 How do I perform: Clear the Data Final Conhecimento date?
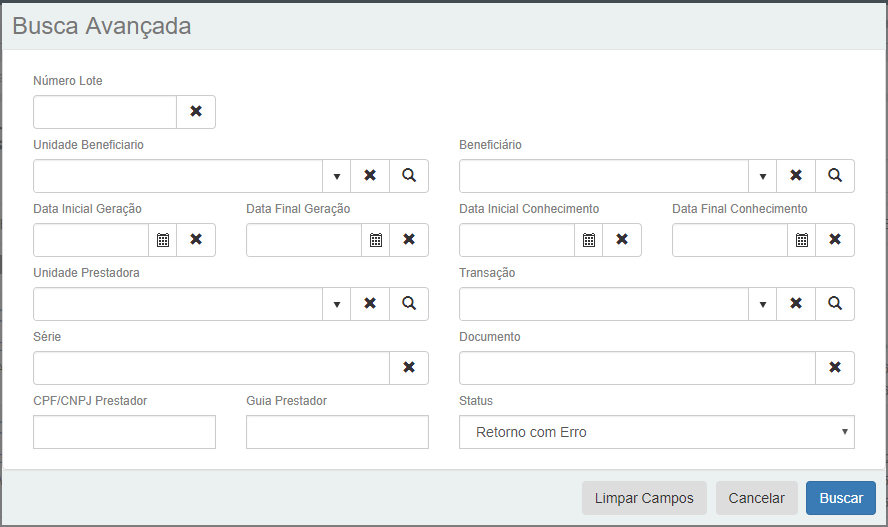pos(835,240)
